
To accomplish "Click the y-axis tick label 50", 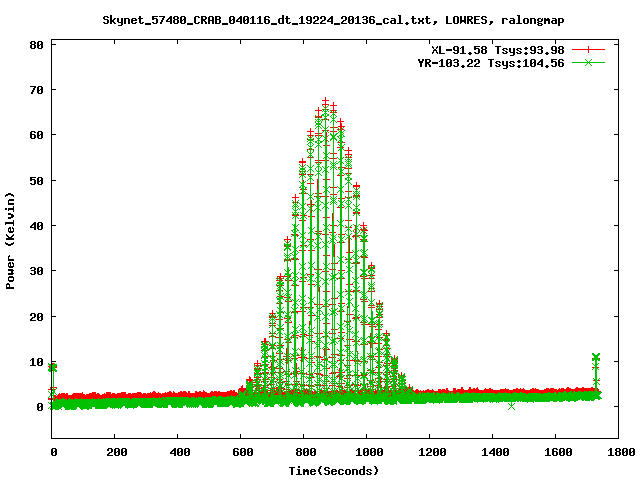I will tap(36, 181).
